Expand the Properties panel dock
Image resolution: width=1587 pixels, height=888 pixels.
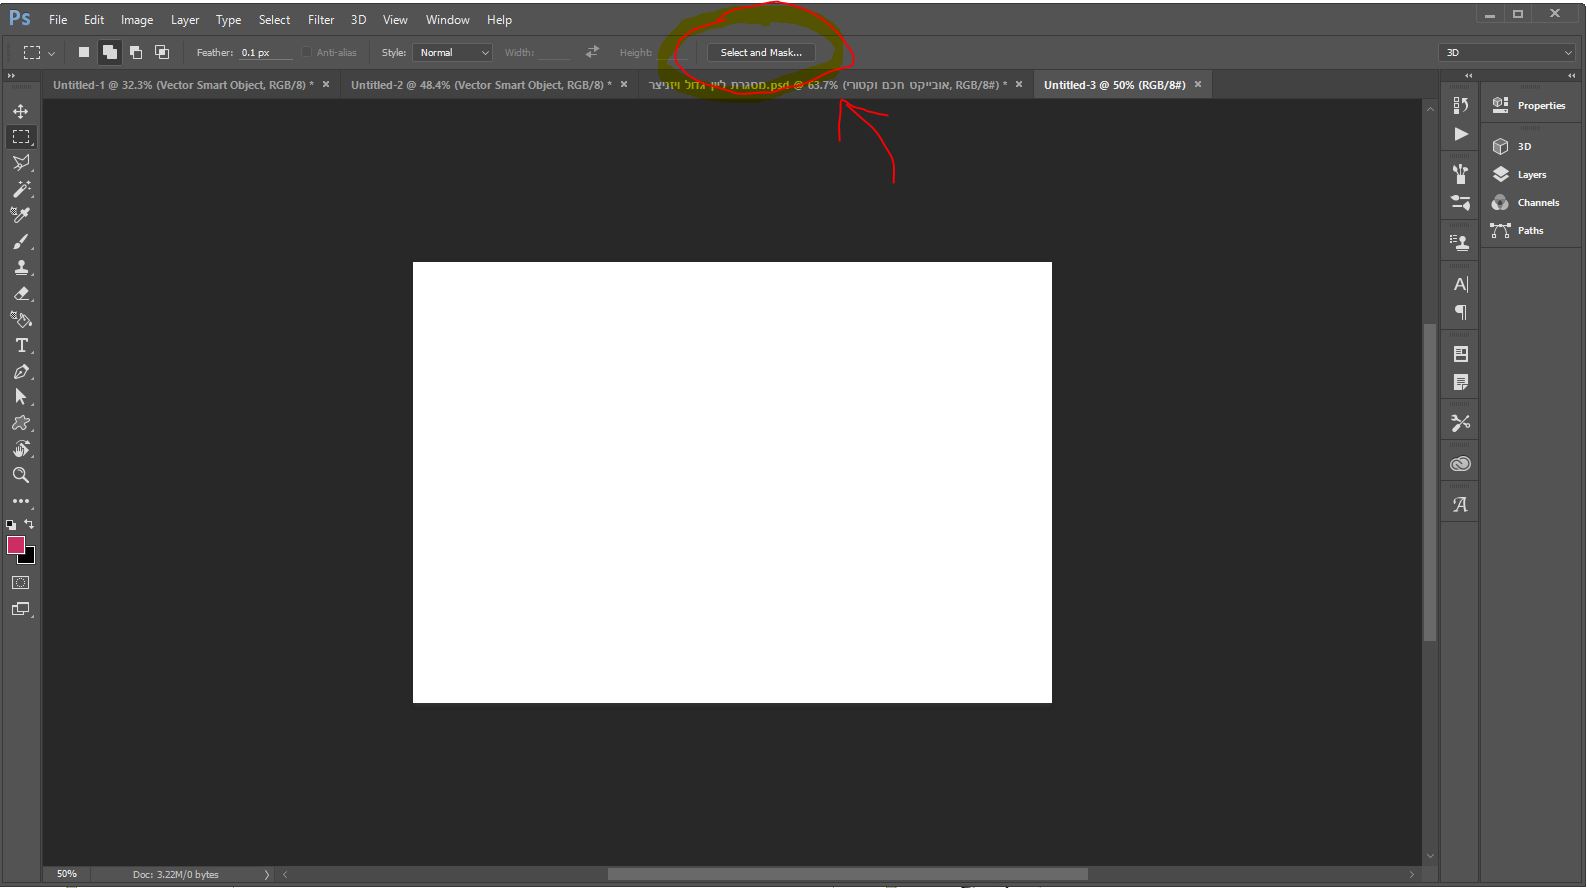tap(1571, 76)
